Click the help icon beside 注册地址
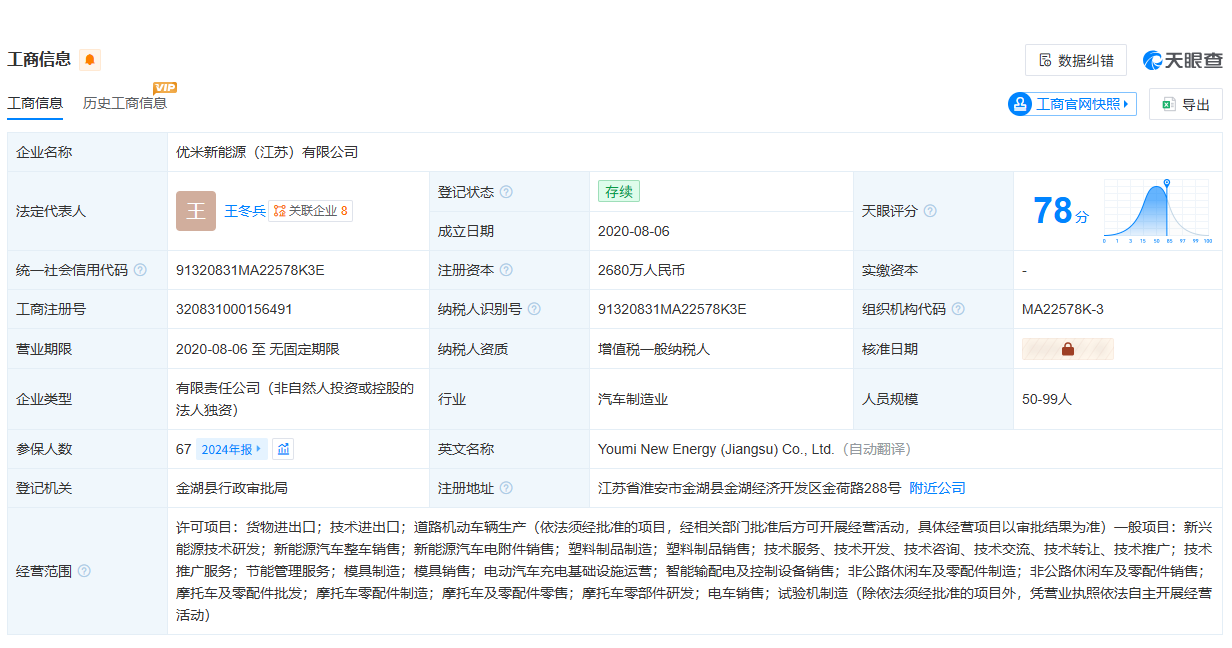 (x=506, y=488)
